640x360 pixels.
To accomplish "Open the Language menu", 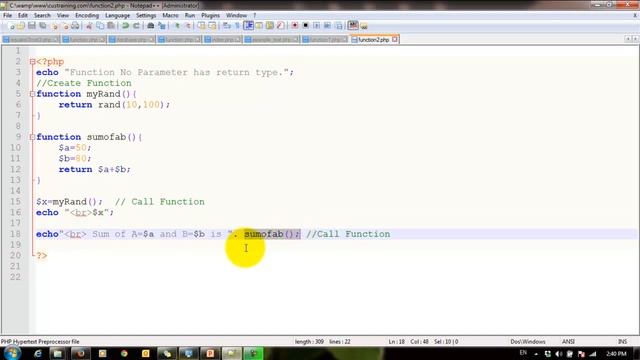I will tap(118, 16).
